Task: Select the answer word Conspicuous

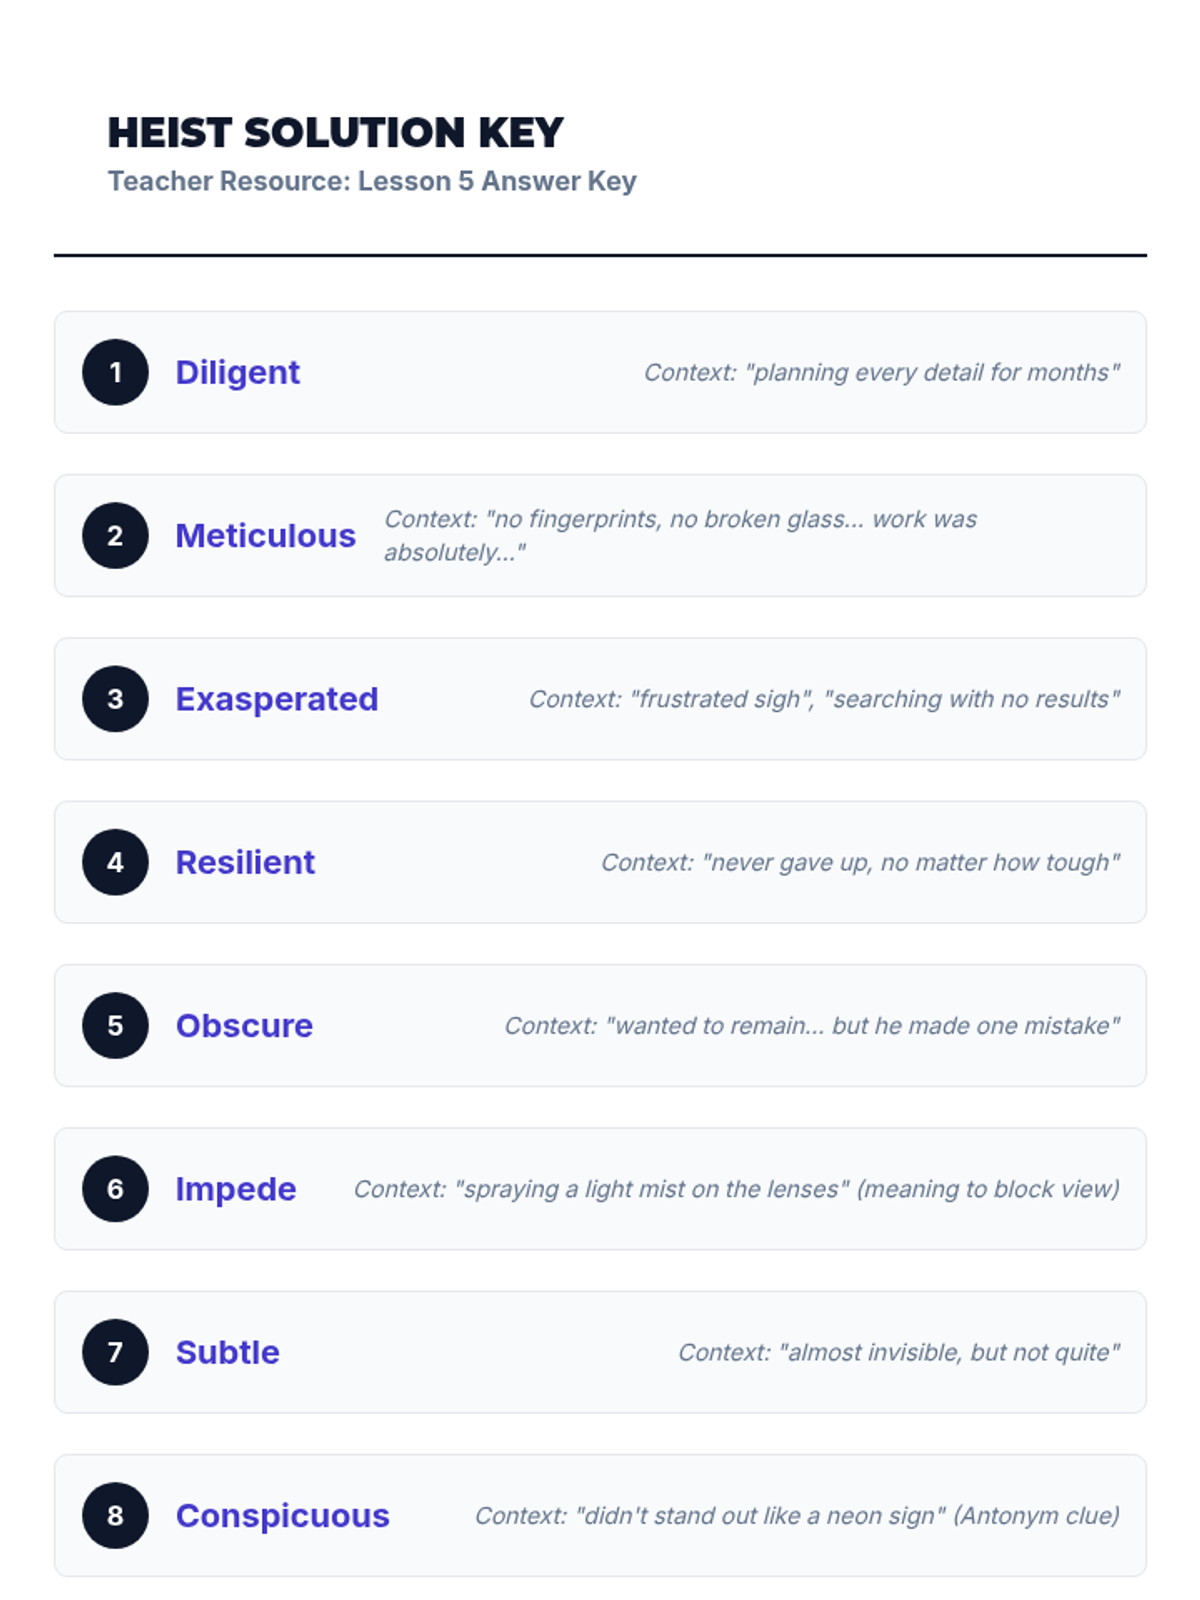Action: coord(282,1516)
